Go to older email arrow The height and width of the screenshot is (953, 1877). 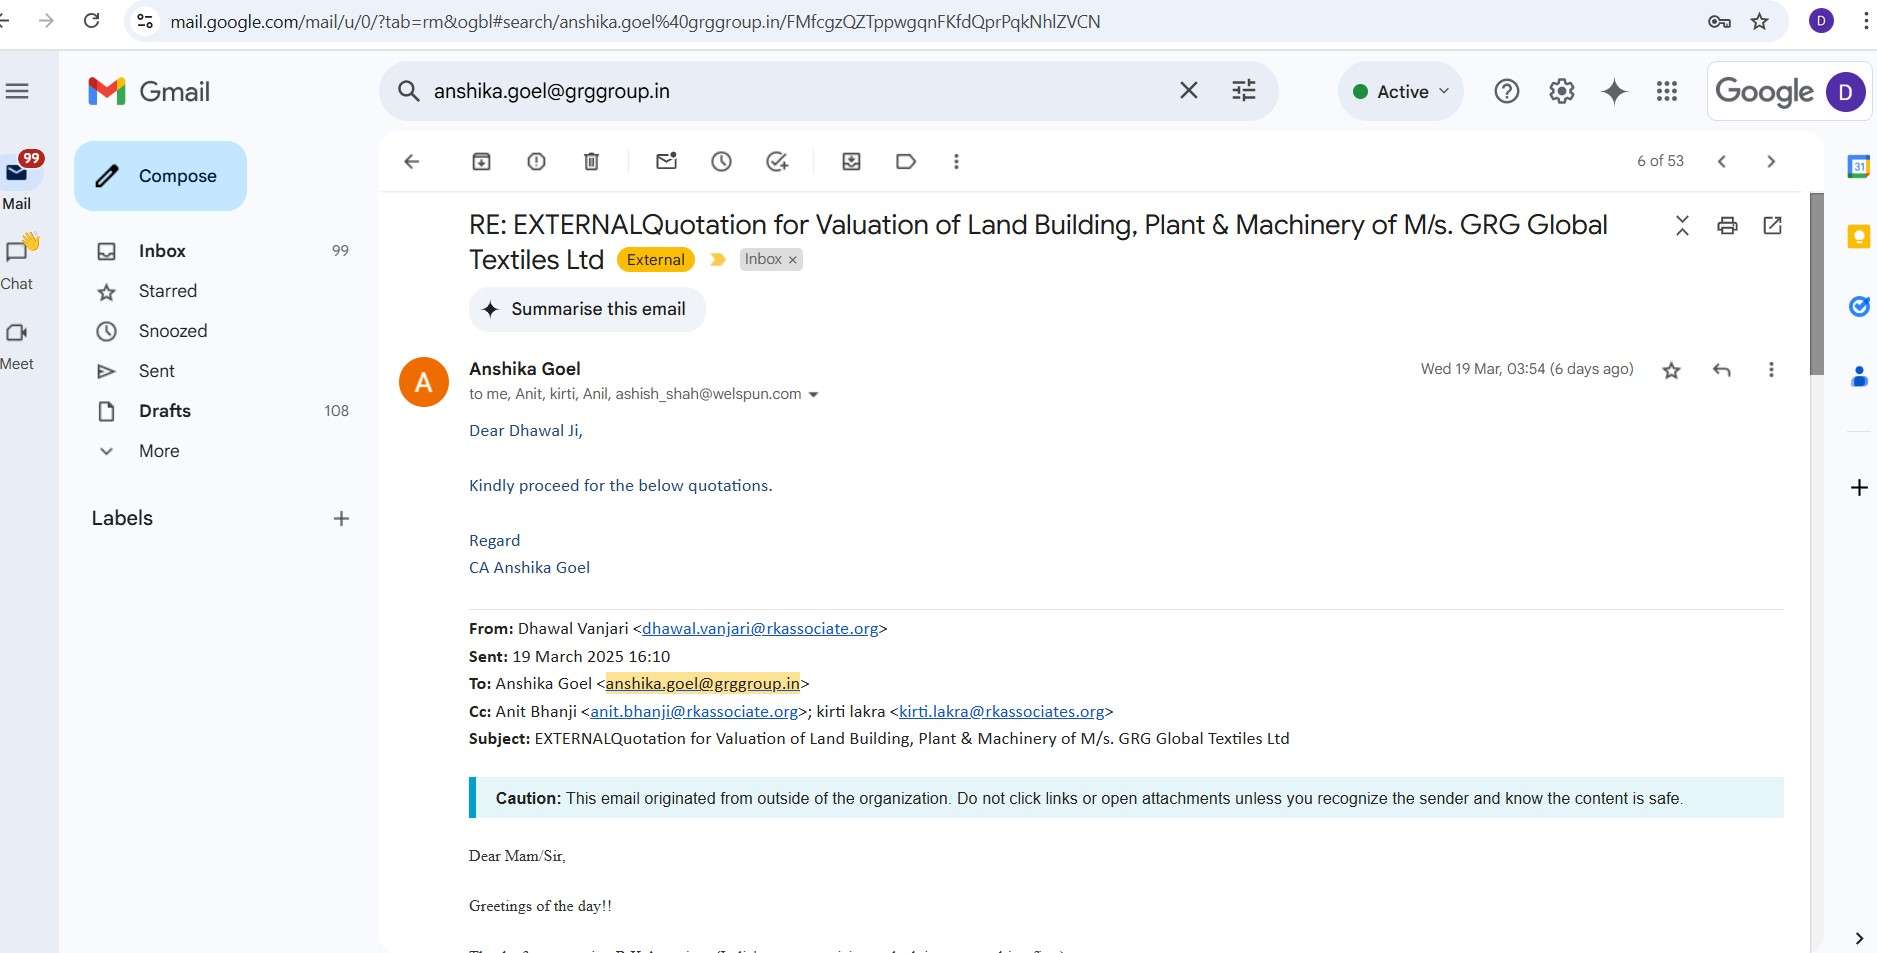pos(1771,161)
